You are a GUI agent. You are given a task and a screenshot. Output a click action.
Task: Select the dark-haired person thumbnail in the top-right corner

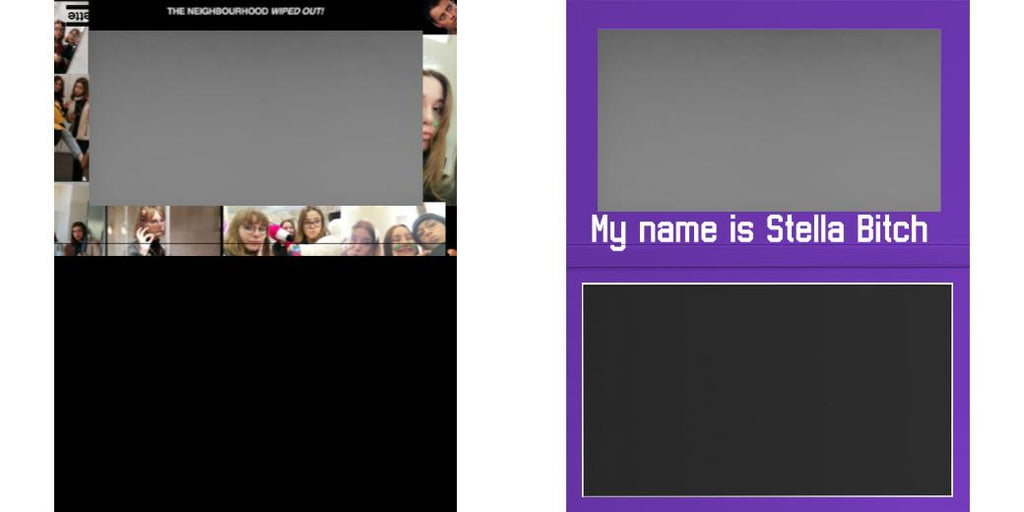click(441, 15)
